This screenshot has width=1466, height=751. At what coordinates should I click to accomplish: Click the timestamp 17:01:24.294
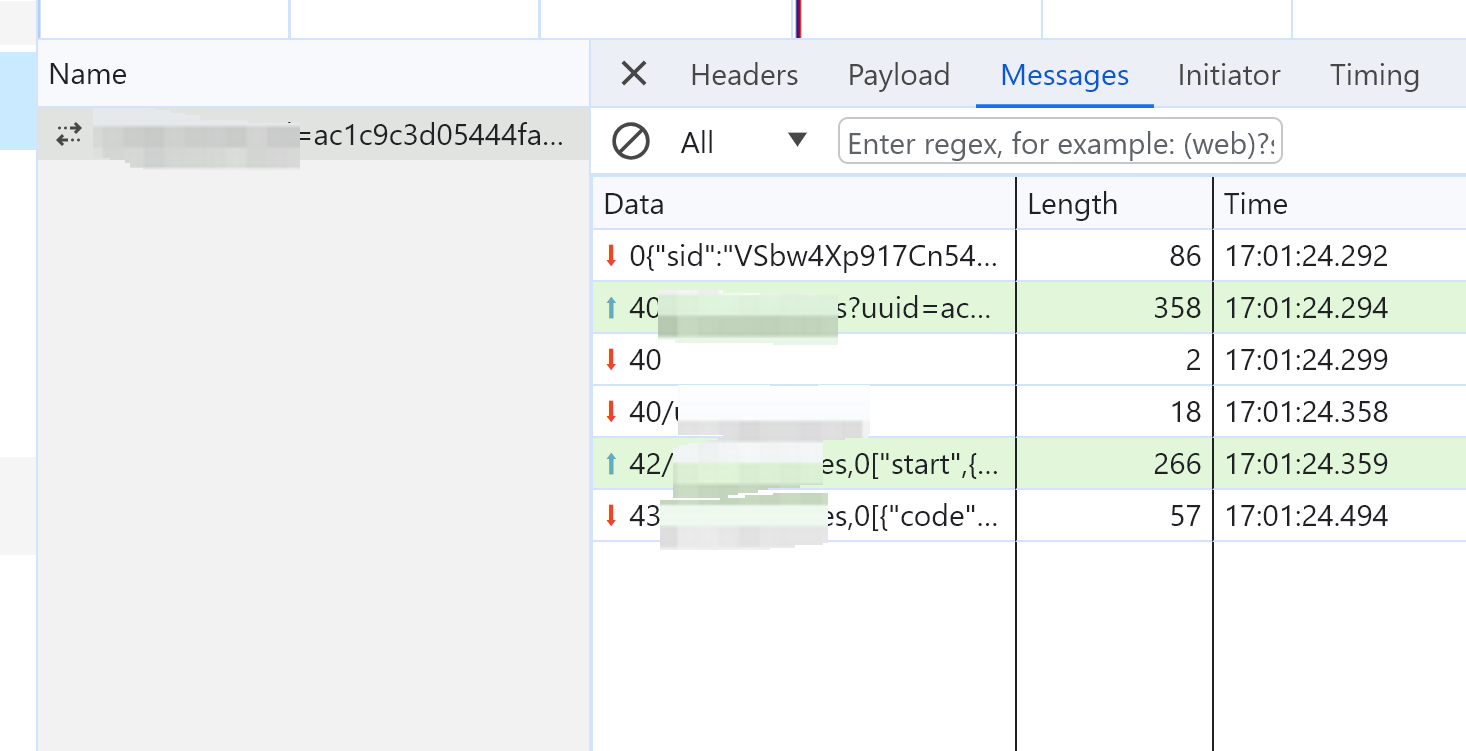pos(1306,308)
